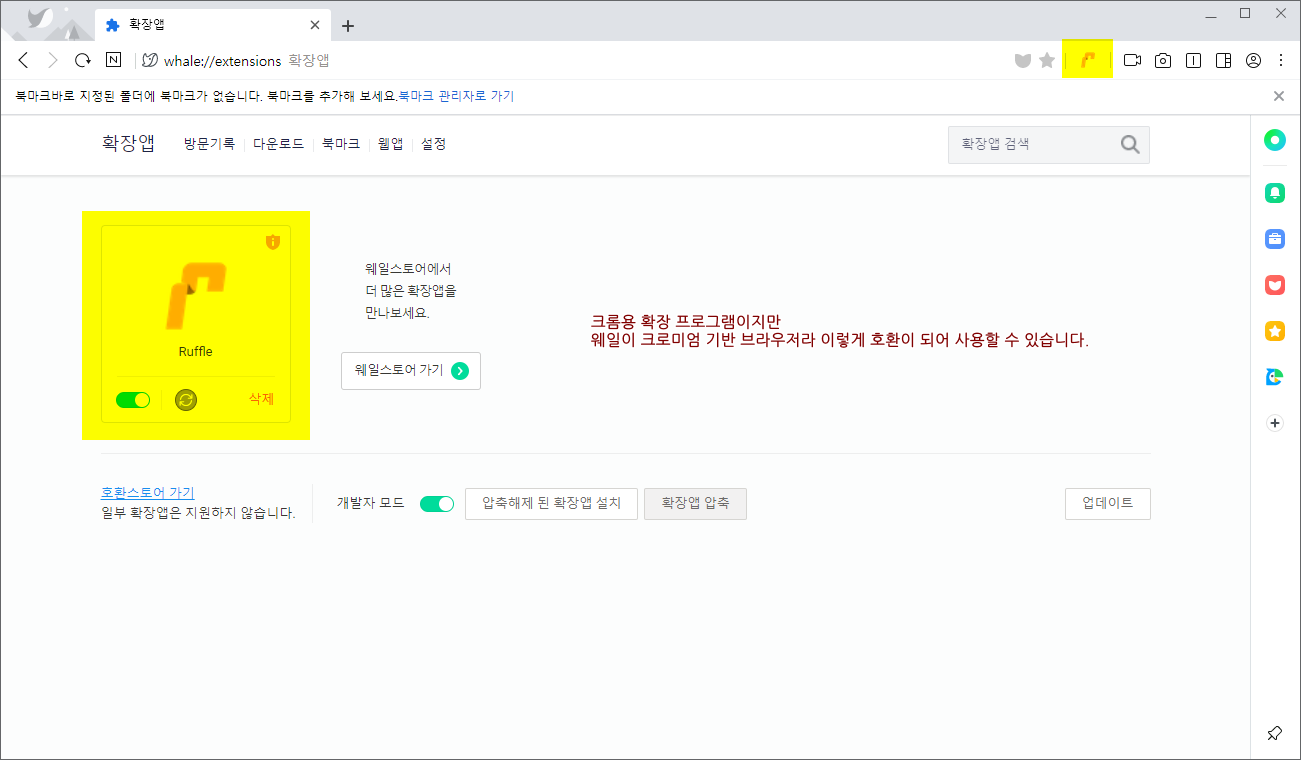Image resolution: width=1301 pixels, height=760 pixels.
Task: Click the search magnifier icon
Action: click(x=1130, y=145)
